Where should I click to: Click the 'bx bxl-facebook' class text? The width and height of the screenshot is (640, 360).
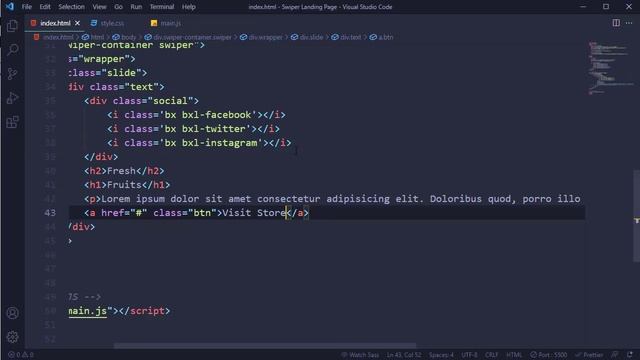(x=208, y=115)
